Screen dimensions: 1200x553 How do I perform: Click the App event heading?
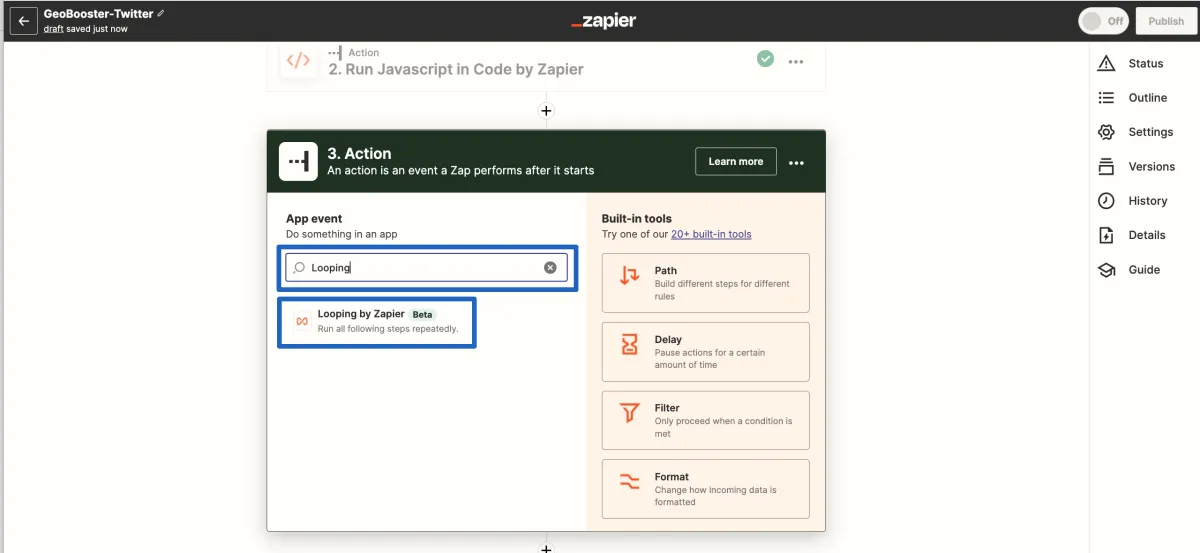point(314,218)
